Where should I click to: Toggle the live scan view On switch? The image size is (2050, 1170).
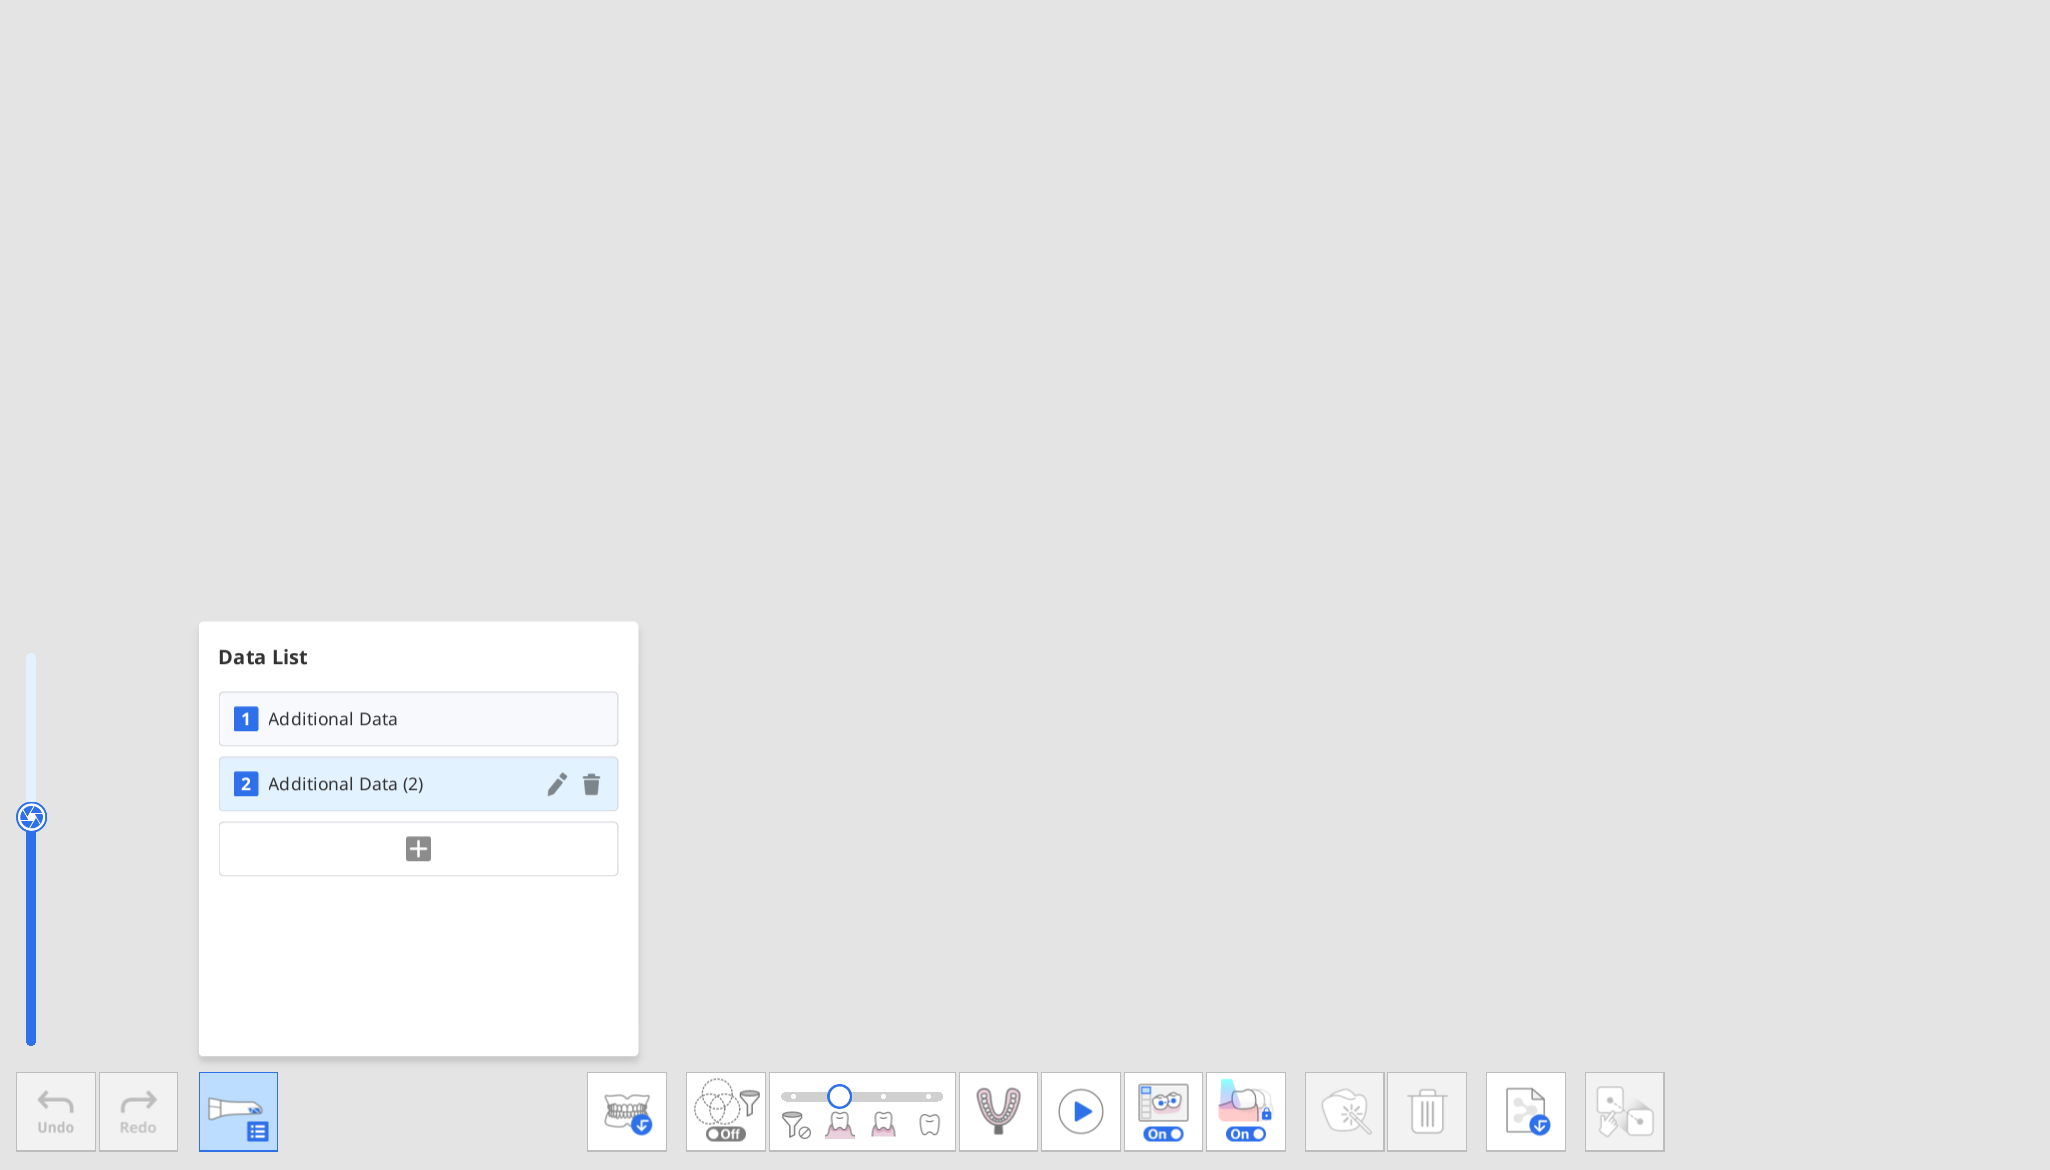(1163, 1134)
